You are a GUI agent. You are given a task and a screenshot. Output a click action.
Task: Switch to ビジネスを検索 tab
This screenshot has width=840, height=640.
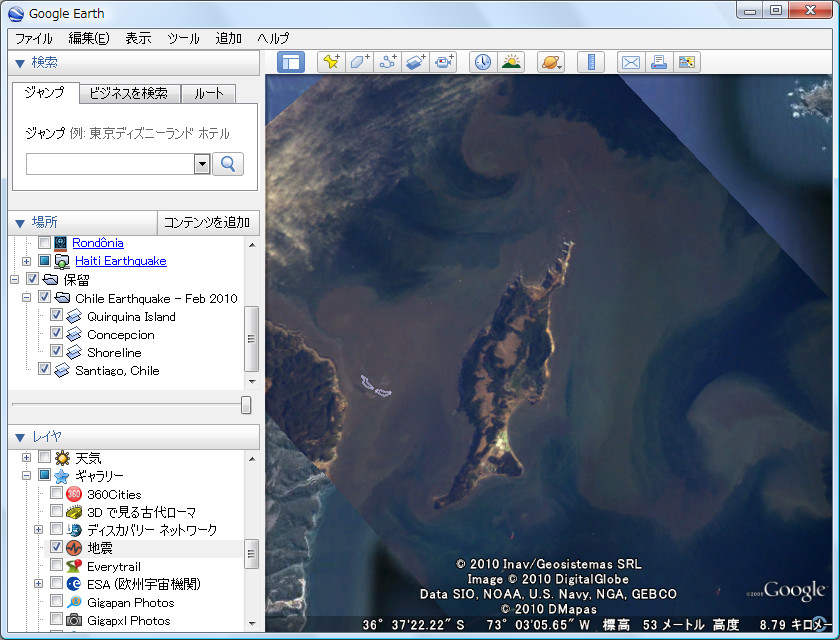point(129,94)
